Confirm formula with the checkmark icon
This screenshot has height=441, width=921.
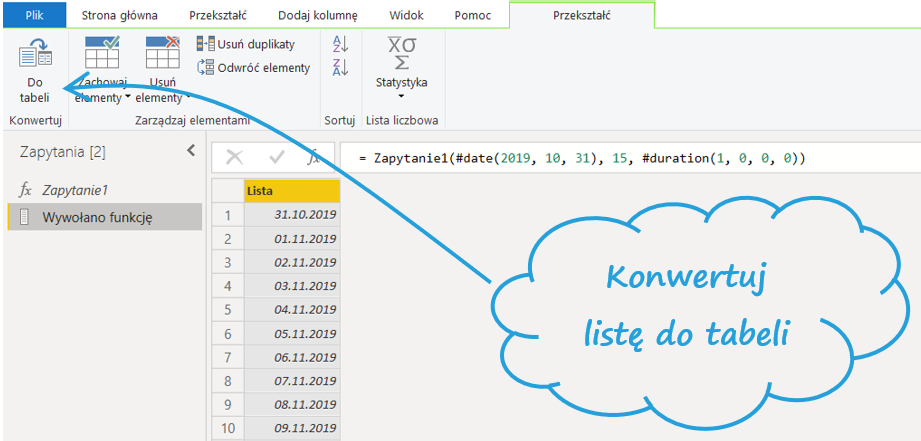point(277,157)
